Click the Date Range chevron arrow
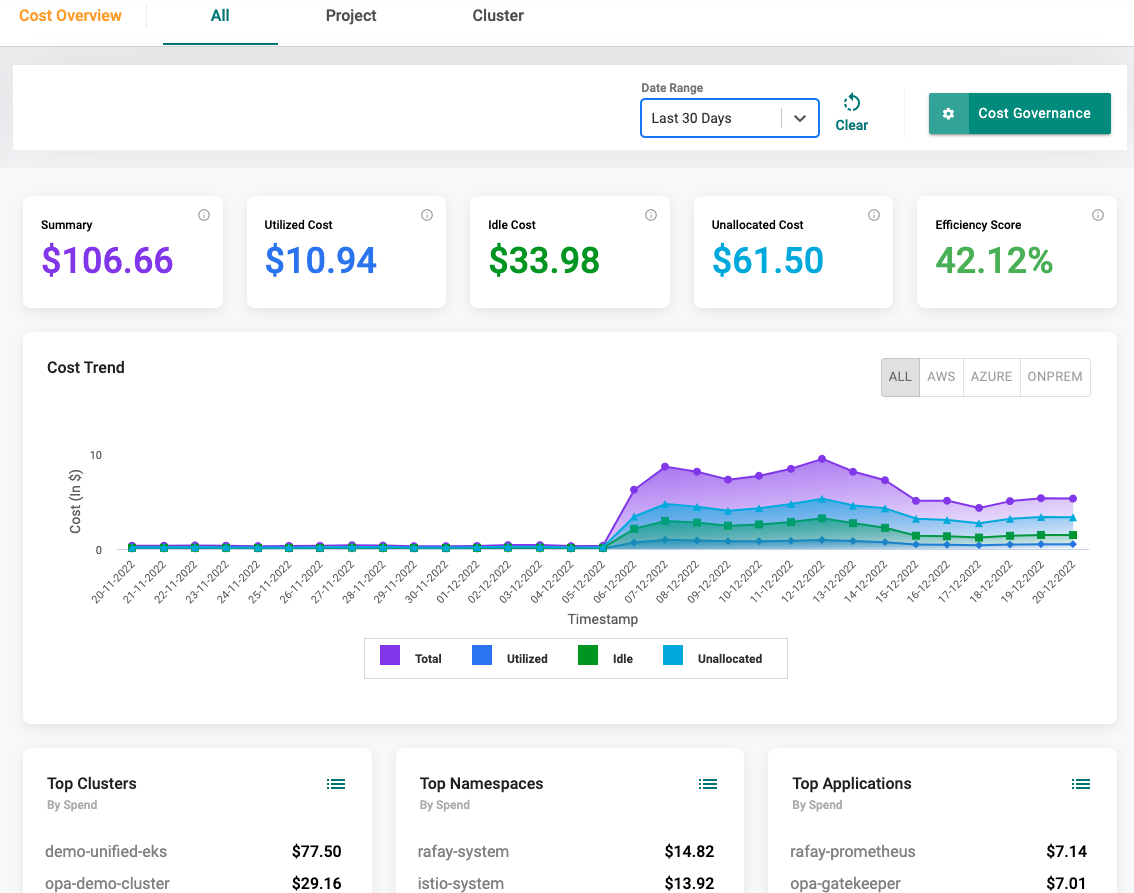 click(x=800, y=118)
